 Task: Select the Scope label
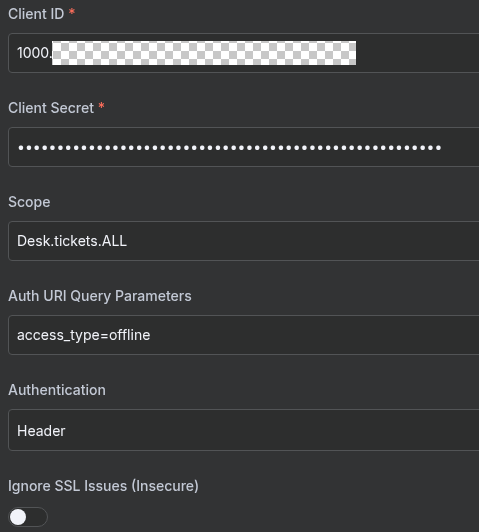[x=29, y=203]
